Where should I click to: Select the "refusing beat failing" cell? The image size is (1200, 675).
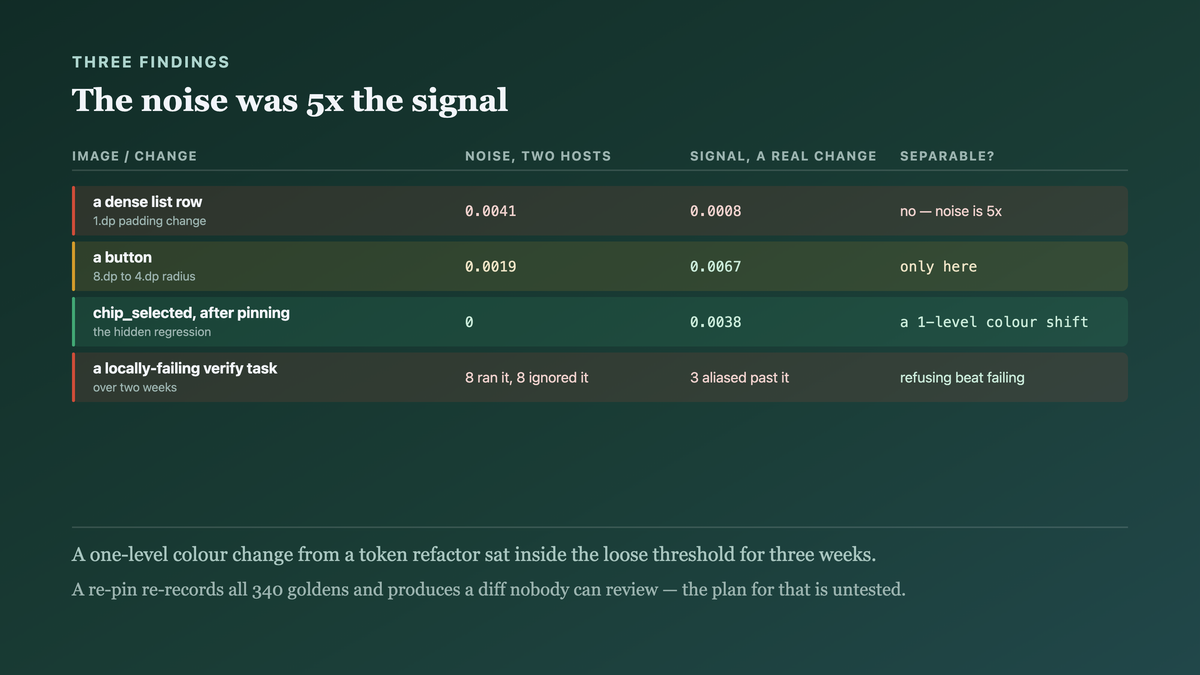(962, 378)
